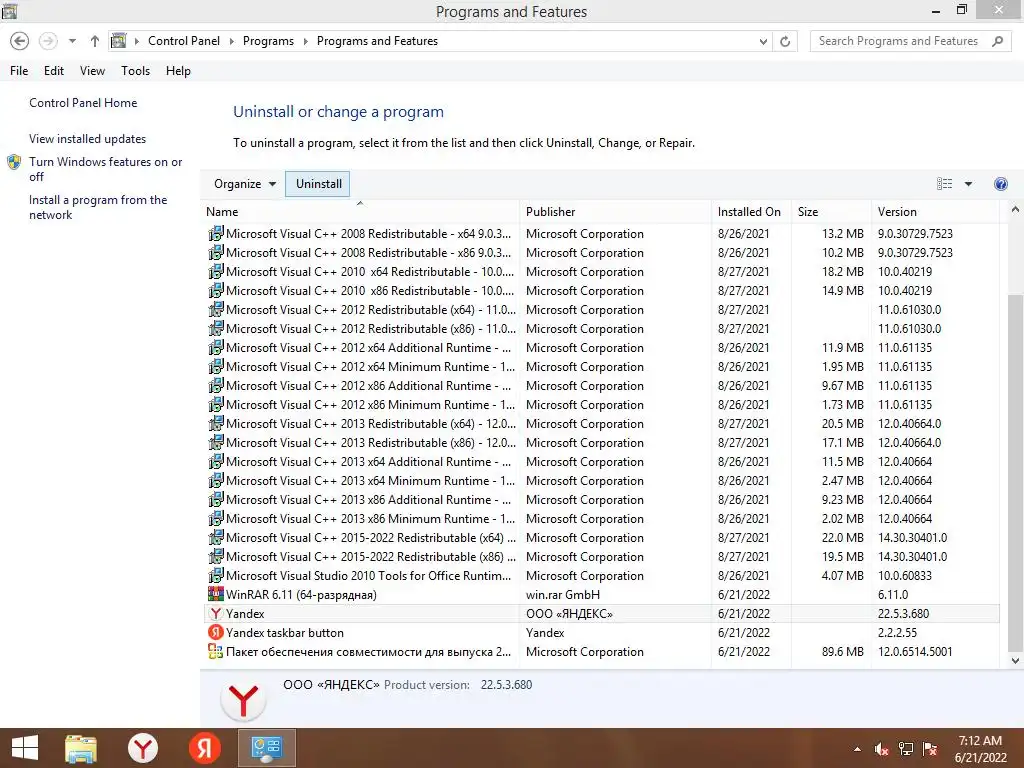Click the list scrollbar down arrow
Viewport: 1024px width, 768px height.
pos(1015,660)
